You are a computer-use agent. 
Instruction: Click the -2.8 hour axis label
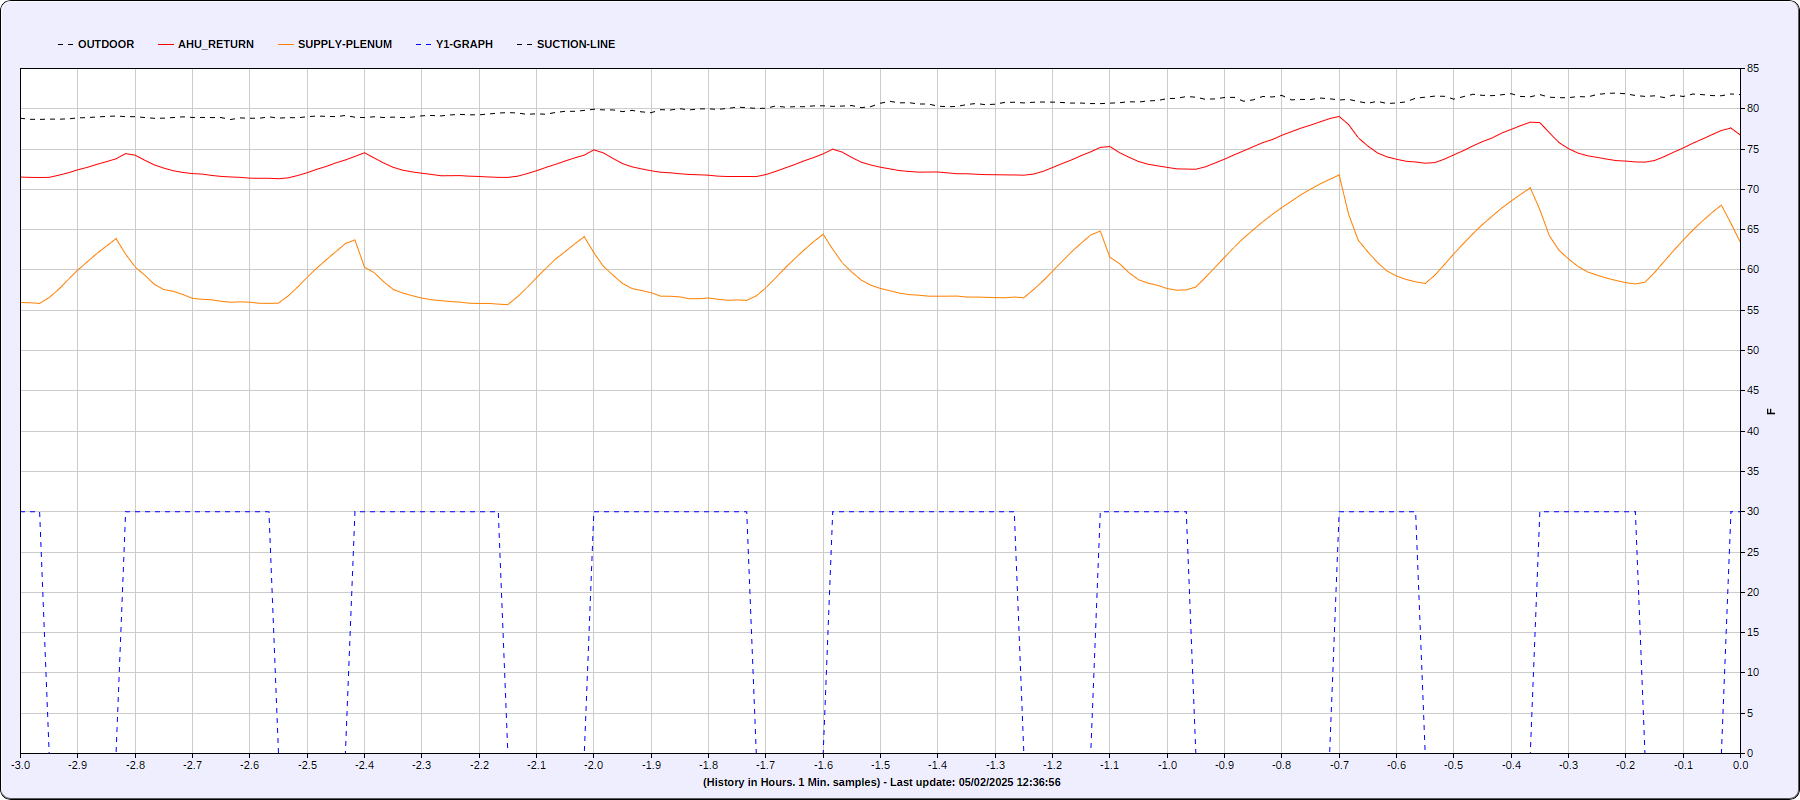(135, 765)
